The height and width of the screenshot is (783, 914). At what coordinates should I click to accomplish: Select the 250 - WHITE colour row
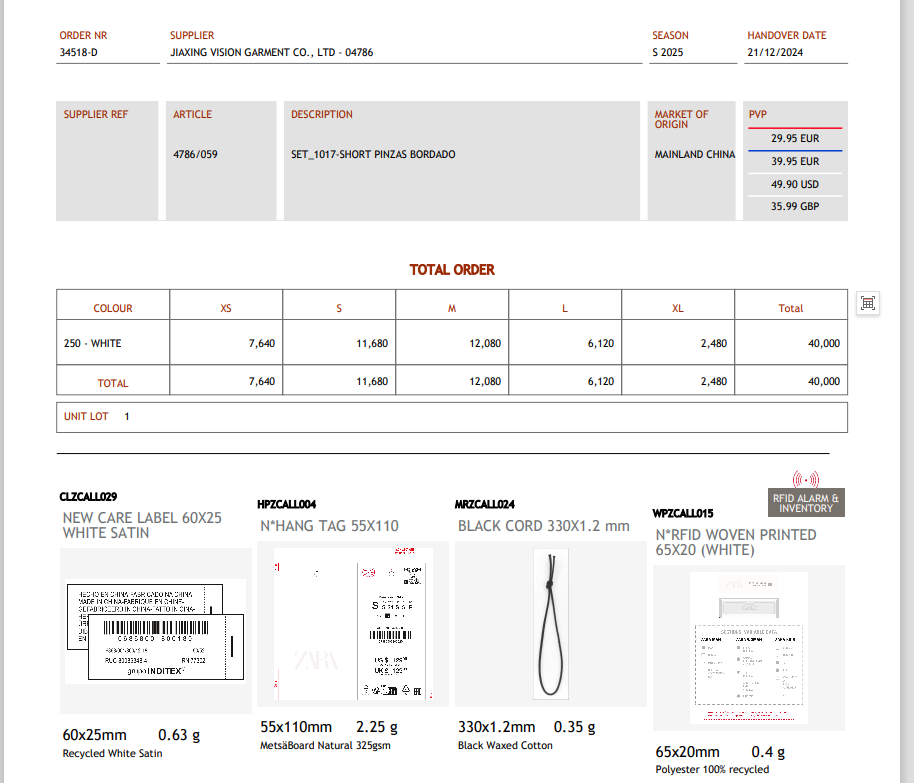pos(93,343)
